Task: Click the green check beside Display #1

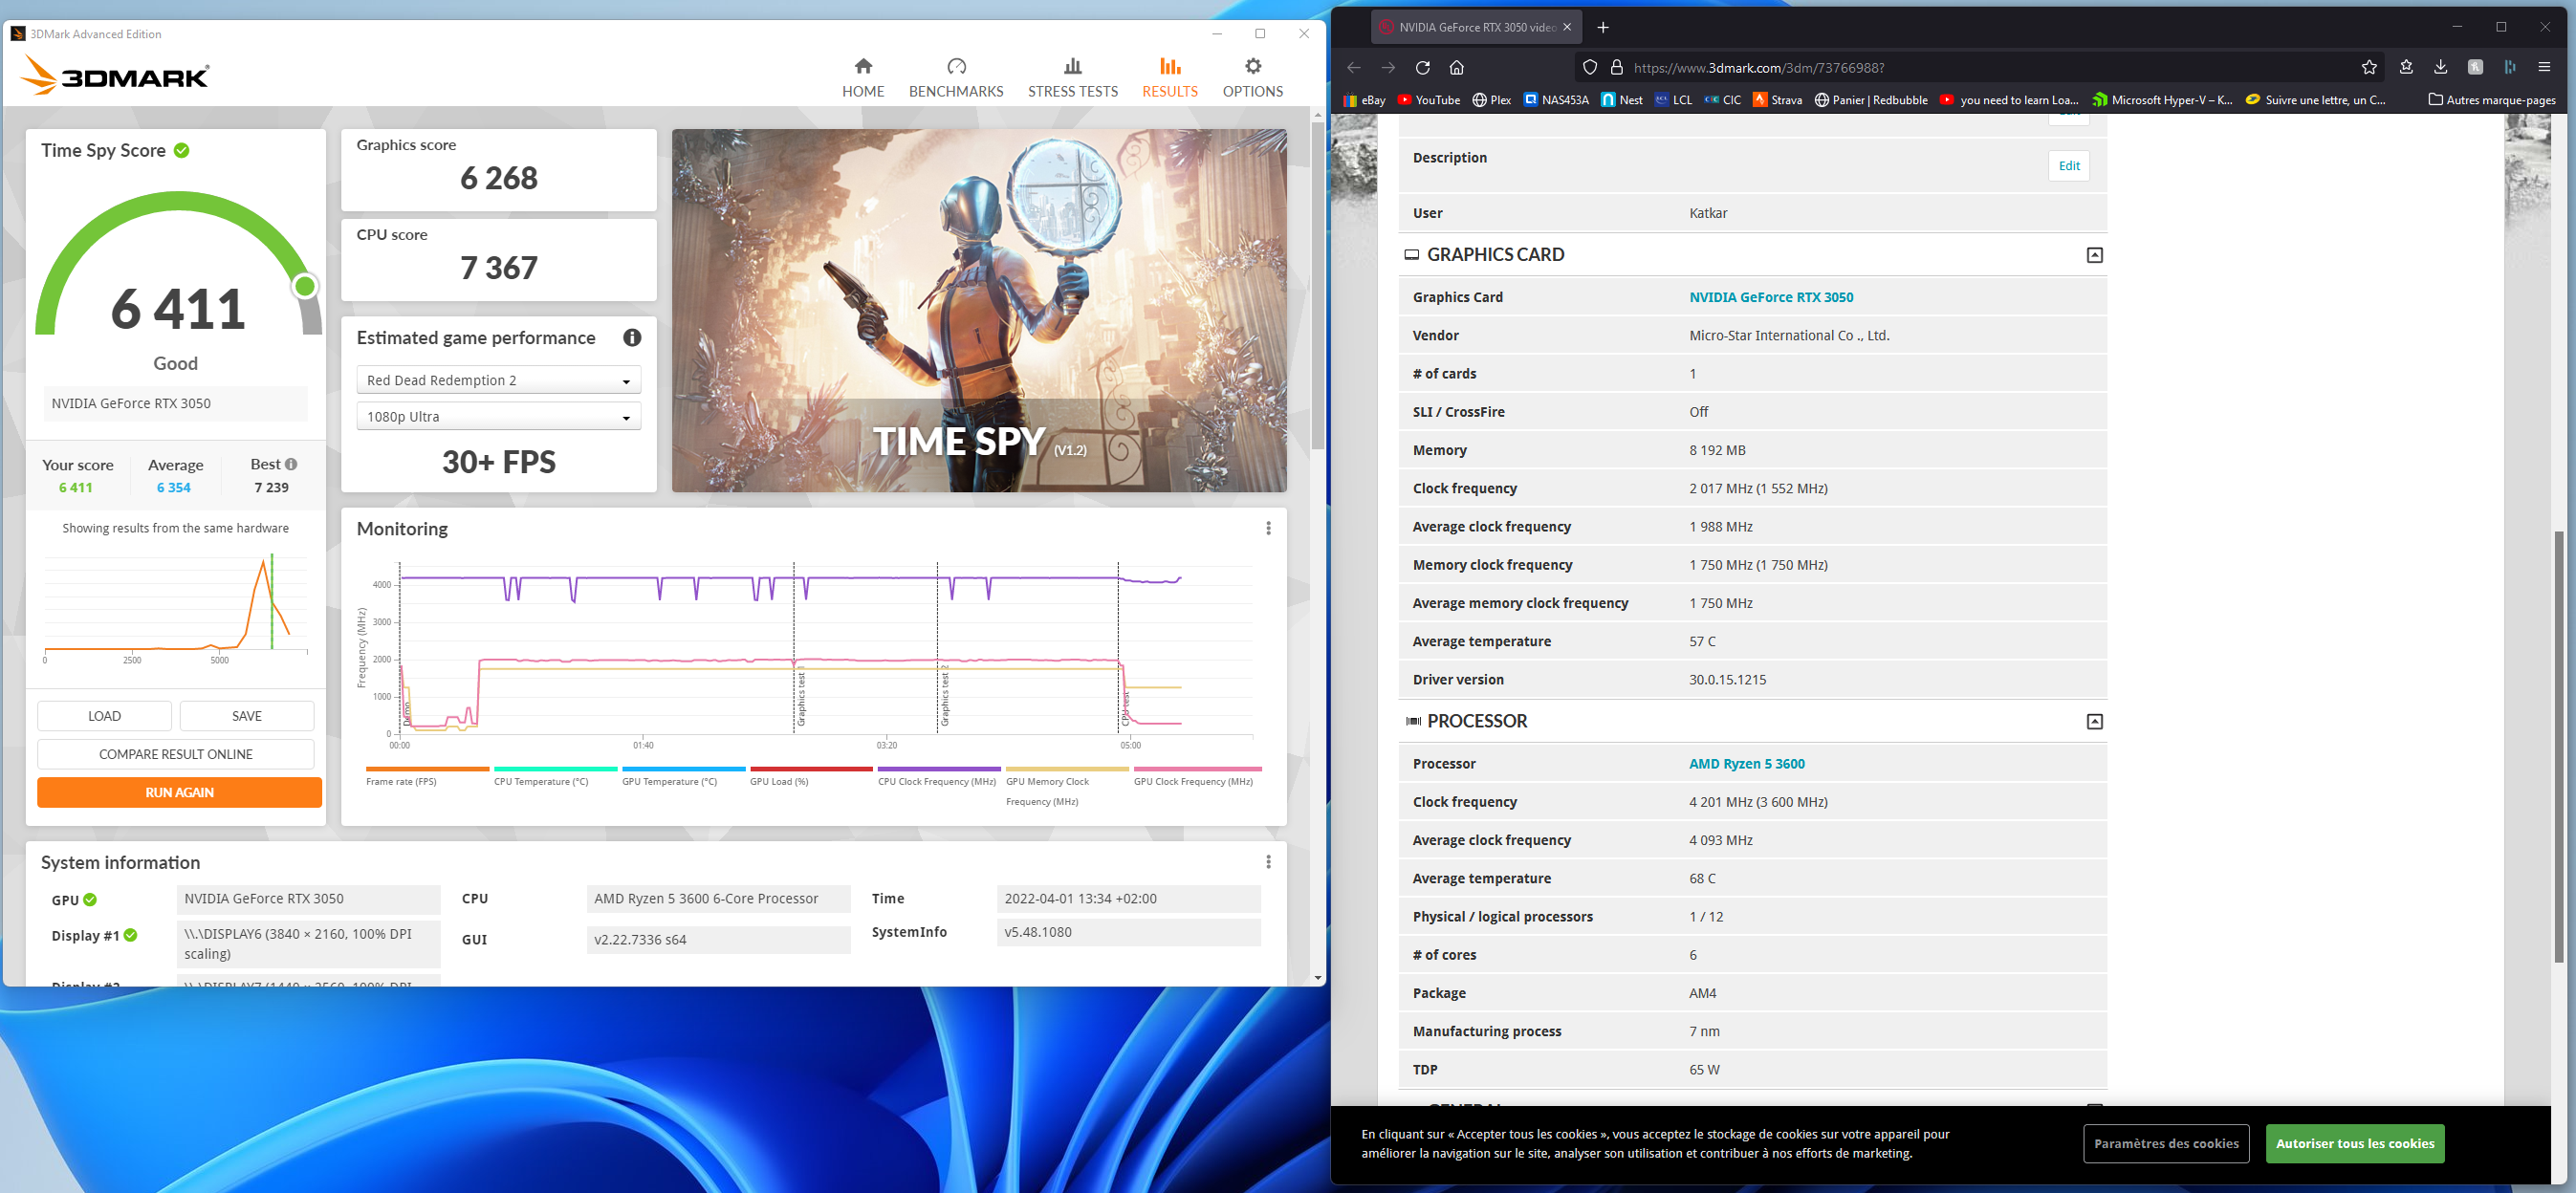Action: point(130,935)
